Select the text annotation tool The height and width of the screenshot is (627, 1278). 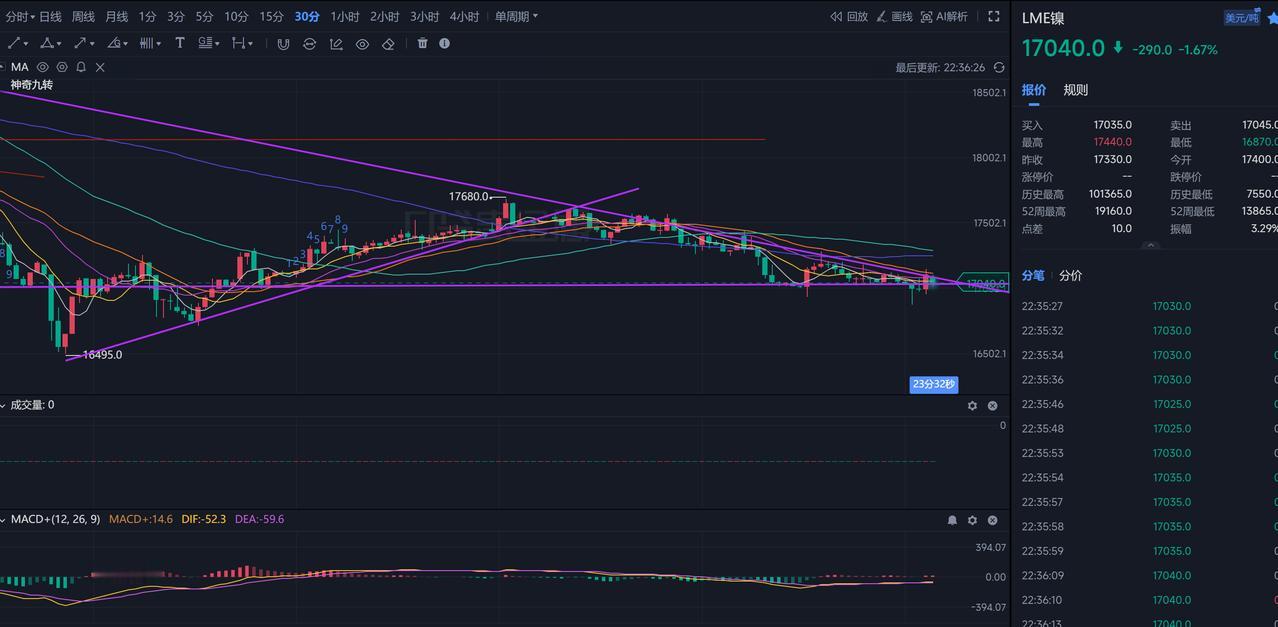click(x=179, y=43)
